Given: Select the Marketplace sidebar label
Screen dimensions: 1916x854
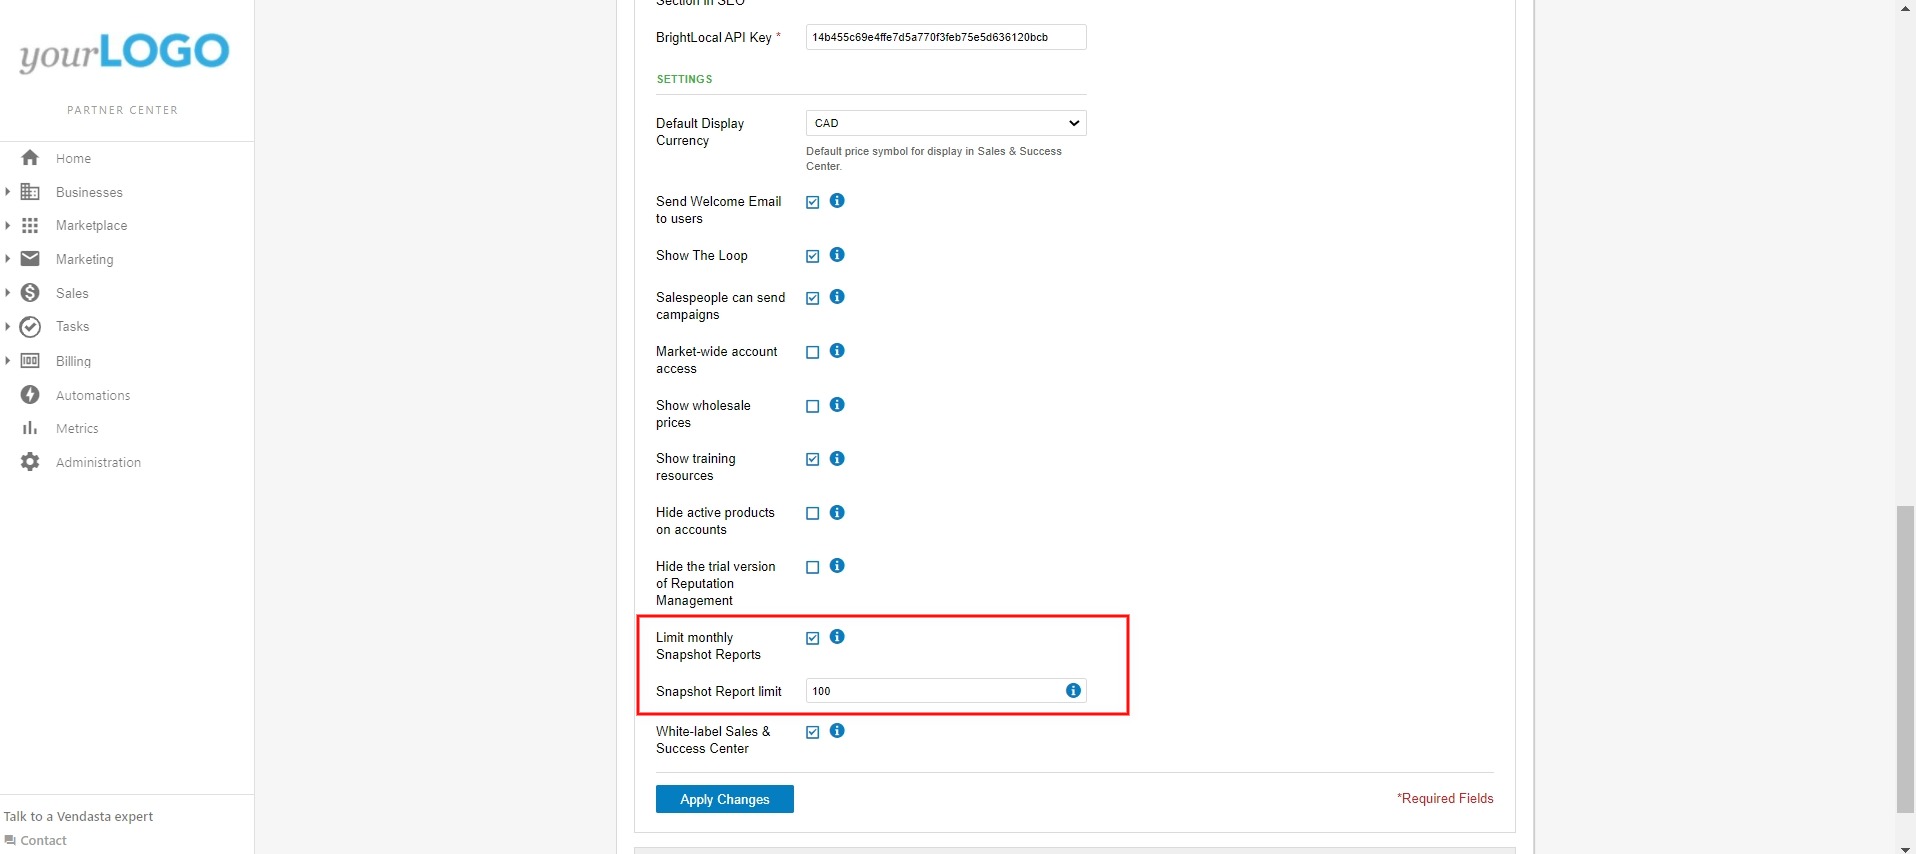Looking at the screenshot, I should pos(91,226).
